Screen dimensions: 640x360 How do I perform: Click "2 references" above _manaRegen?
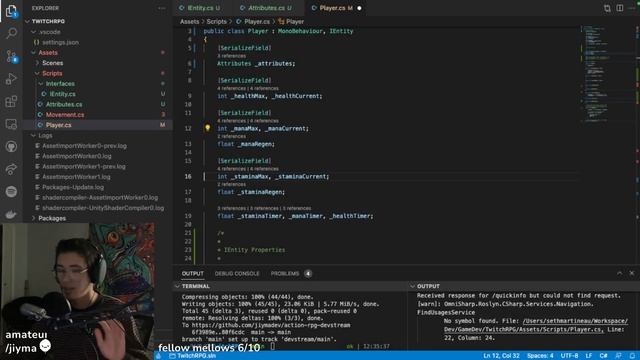coord(231,136)
